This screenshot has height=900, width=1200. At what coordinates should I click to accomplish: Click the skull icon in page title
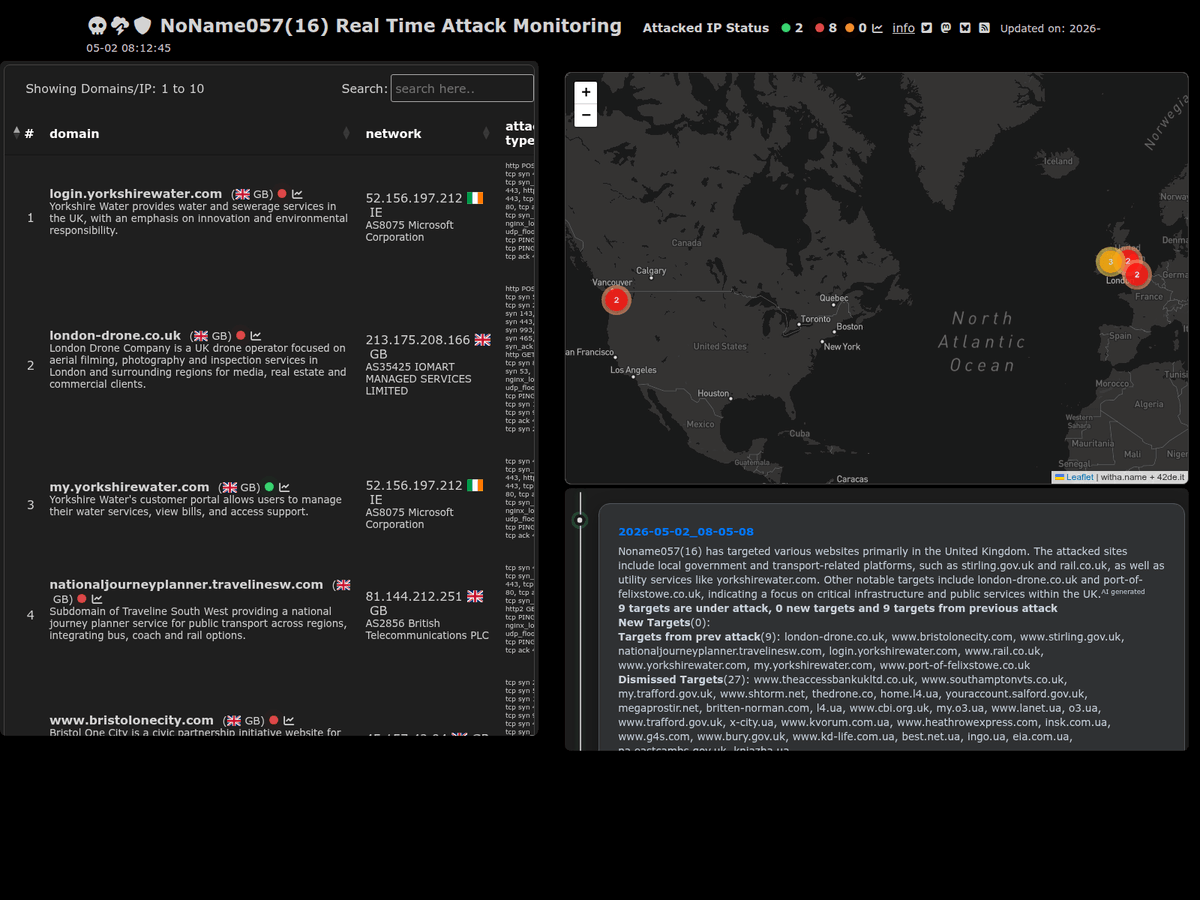[97, 26]
